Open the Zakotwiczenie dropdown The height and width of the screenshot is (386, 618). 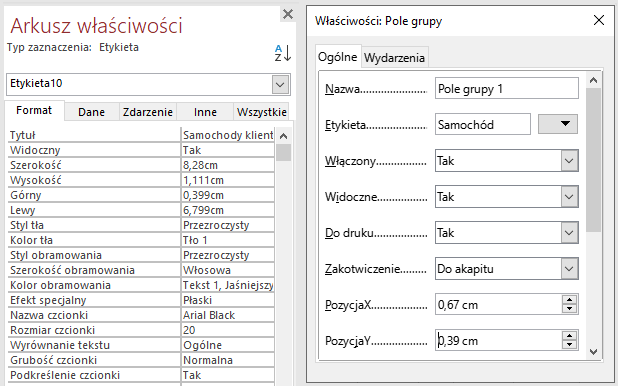click(x=569, y=269)
